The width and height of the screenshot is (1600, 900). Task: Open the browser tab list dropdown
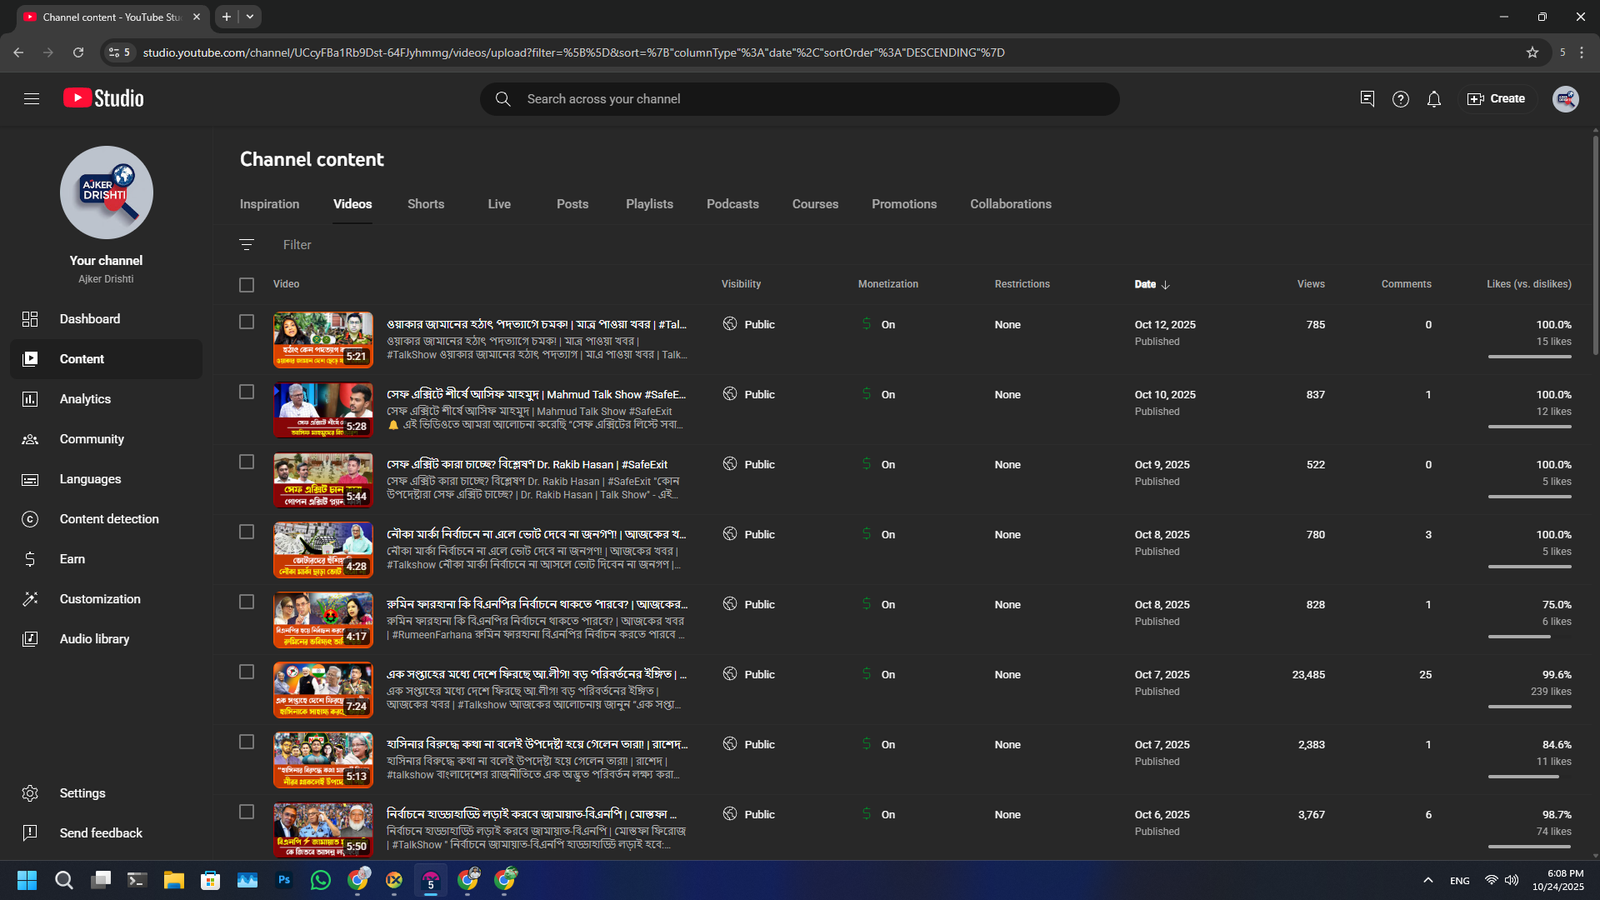(x=250, y=17)
